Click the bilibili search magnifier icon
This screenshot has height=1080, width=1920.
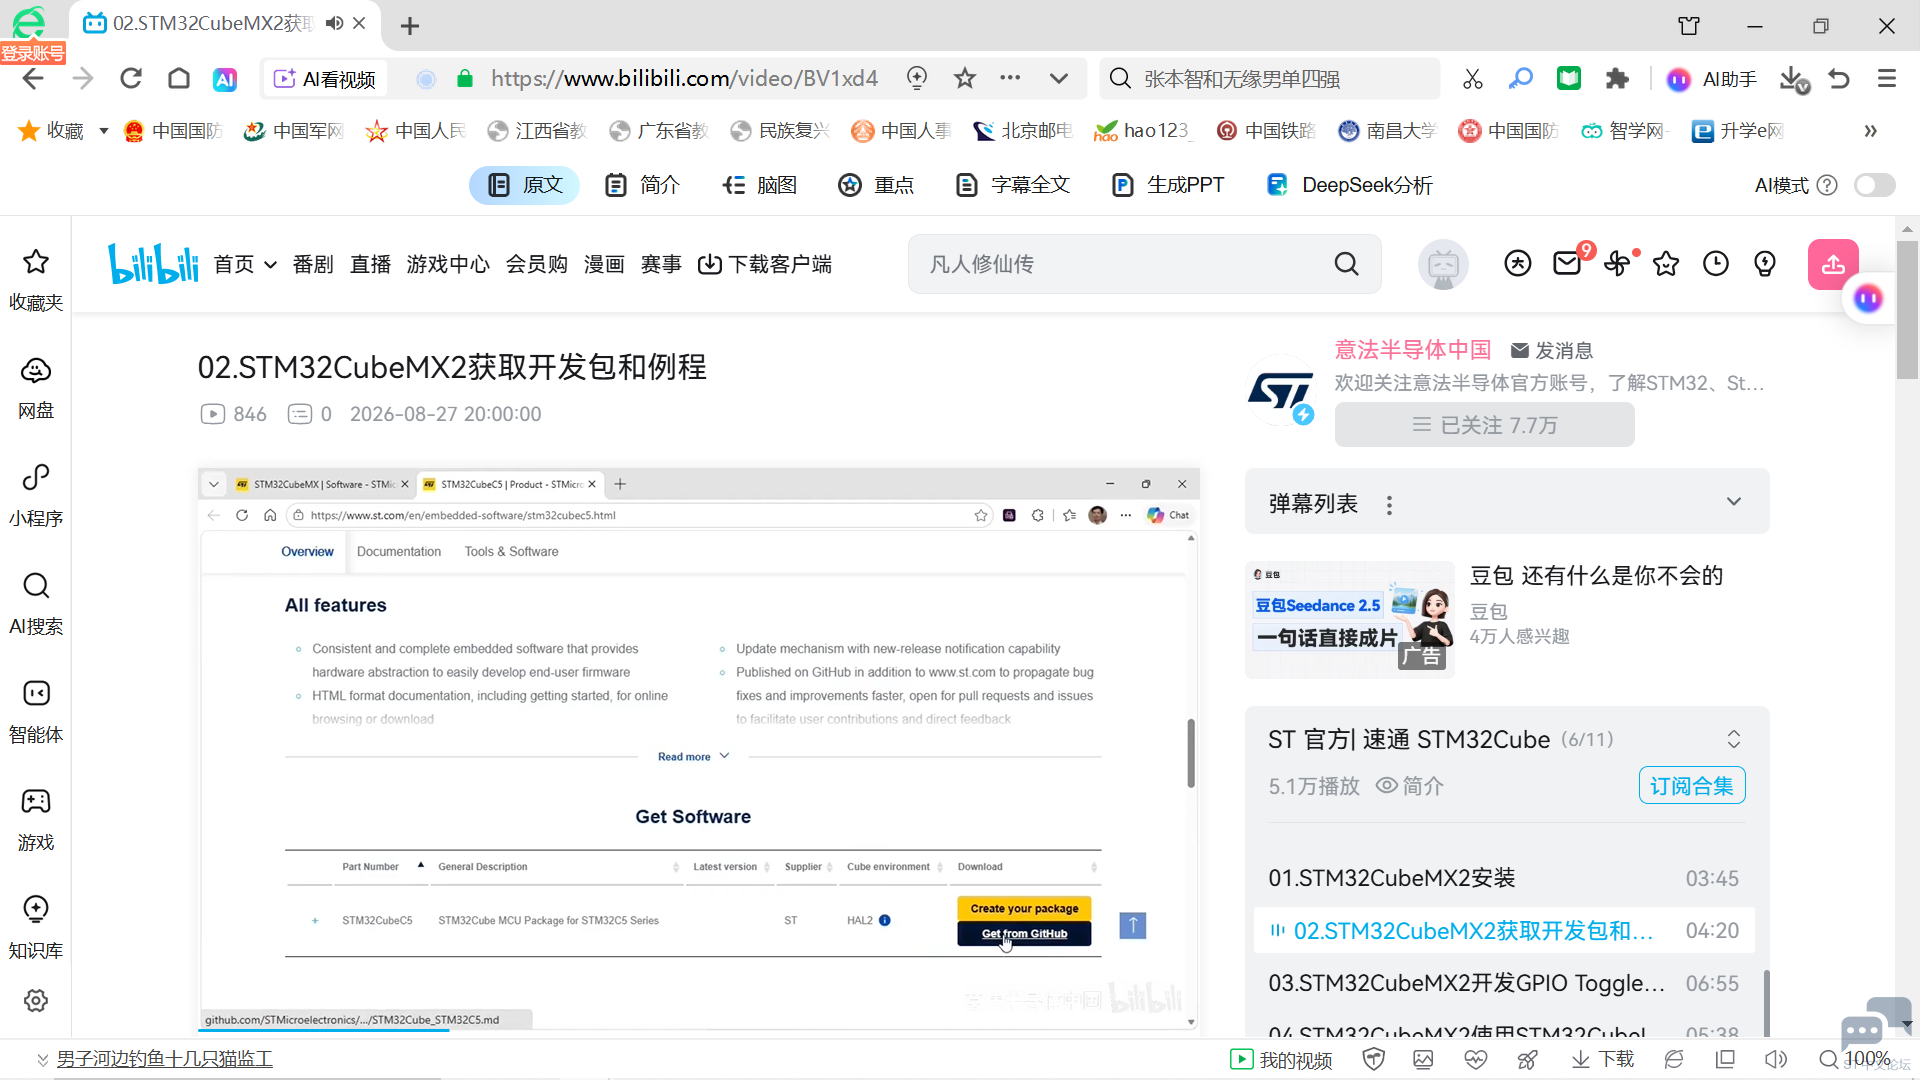[1347, 264]
